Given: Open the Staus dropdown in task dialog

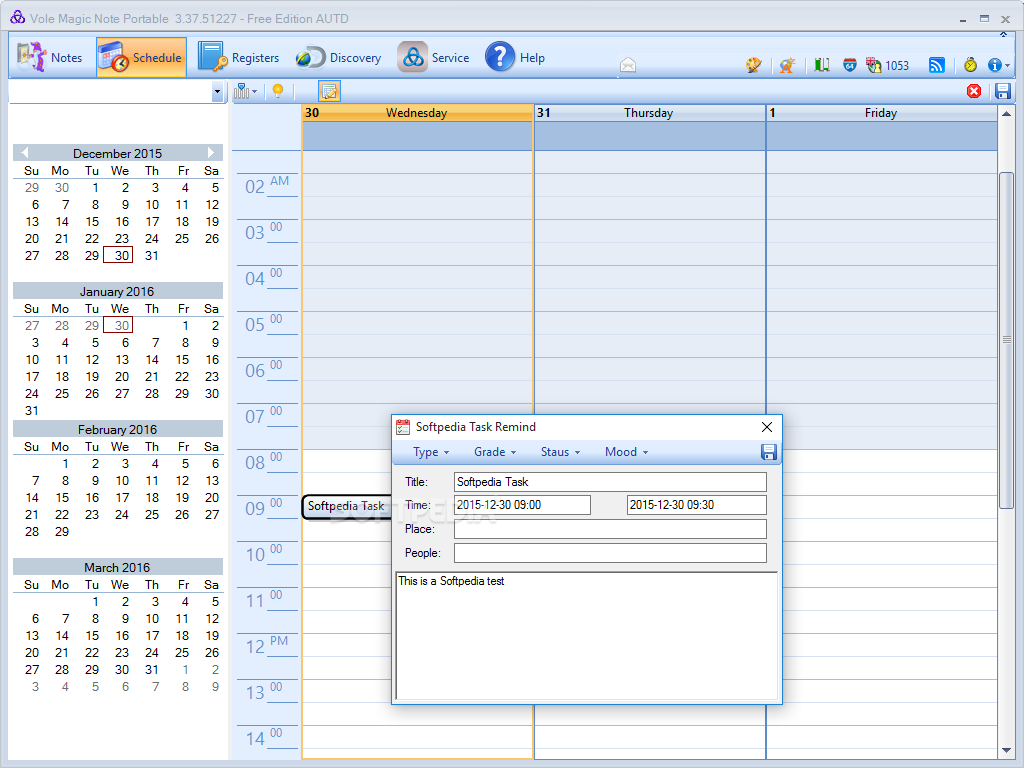Looking at the screenshot, I should 560,452.
